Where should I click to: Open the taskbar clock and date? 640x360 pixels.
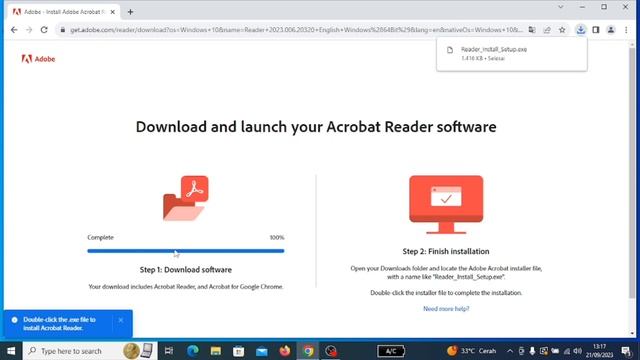599,351
